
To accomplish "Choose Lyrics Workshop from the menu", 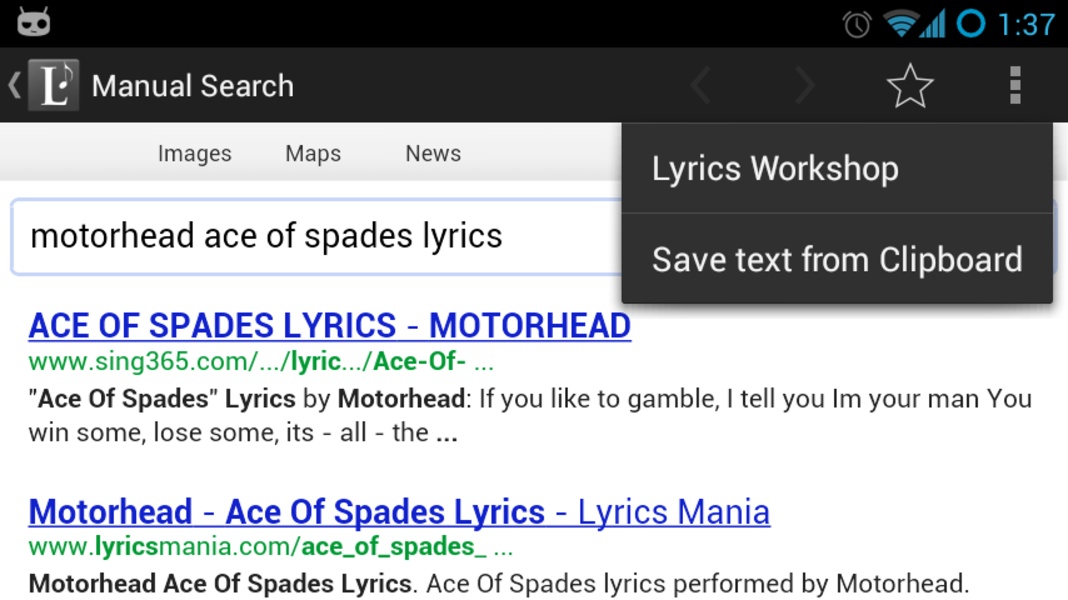I will point(837,168).
